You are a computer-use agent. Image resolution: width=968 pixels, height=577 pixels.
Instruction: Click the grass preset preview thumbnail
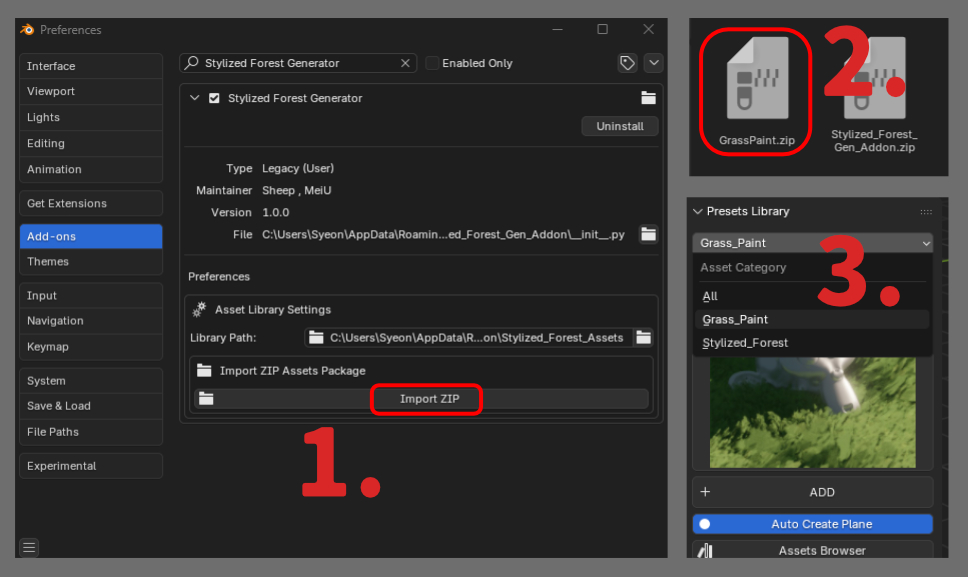point(812,412)
